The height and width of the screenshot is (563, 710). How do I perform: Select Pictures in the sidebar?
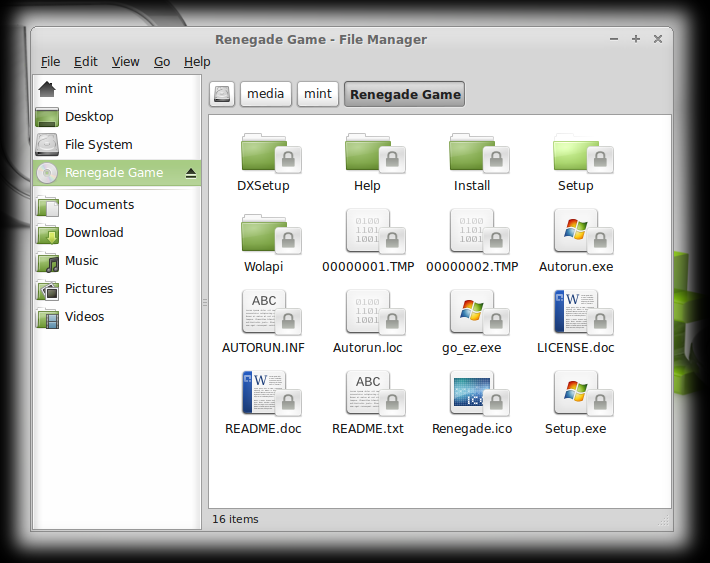pyautogui.click(x=89, y=289)
